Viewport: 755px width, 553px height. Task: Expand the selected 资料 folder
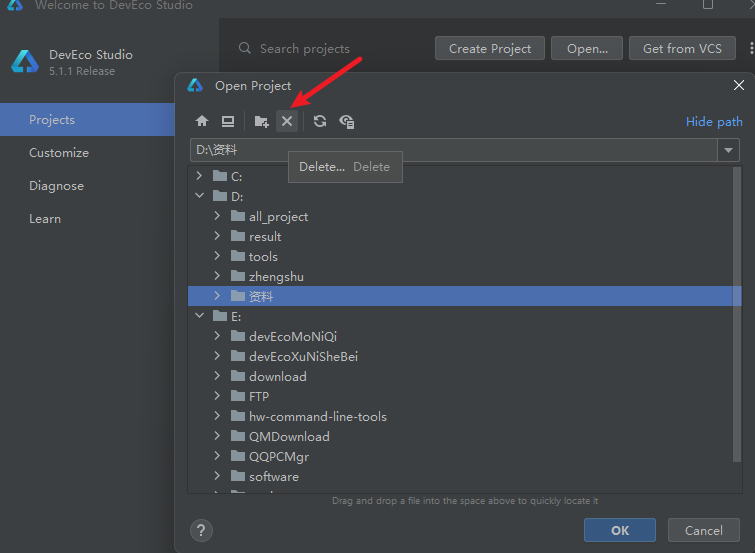coord(217,296)
